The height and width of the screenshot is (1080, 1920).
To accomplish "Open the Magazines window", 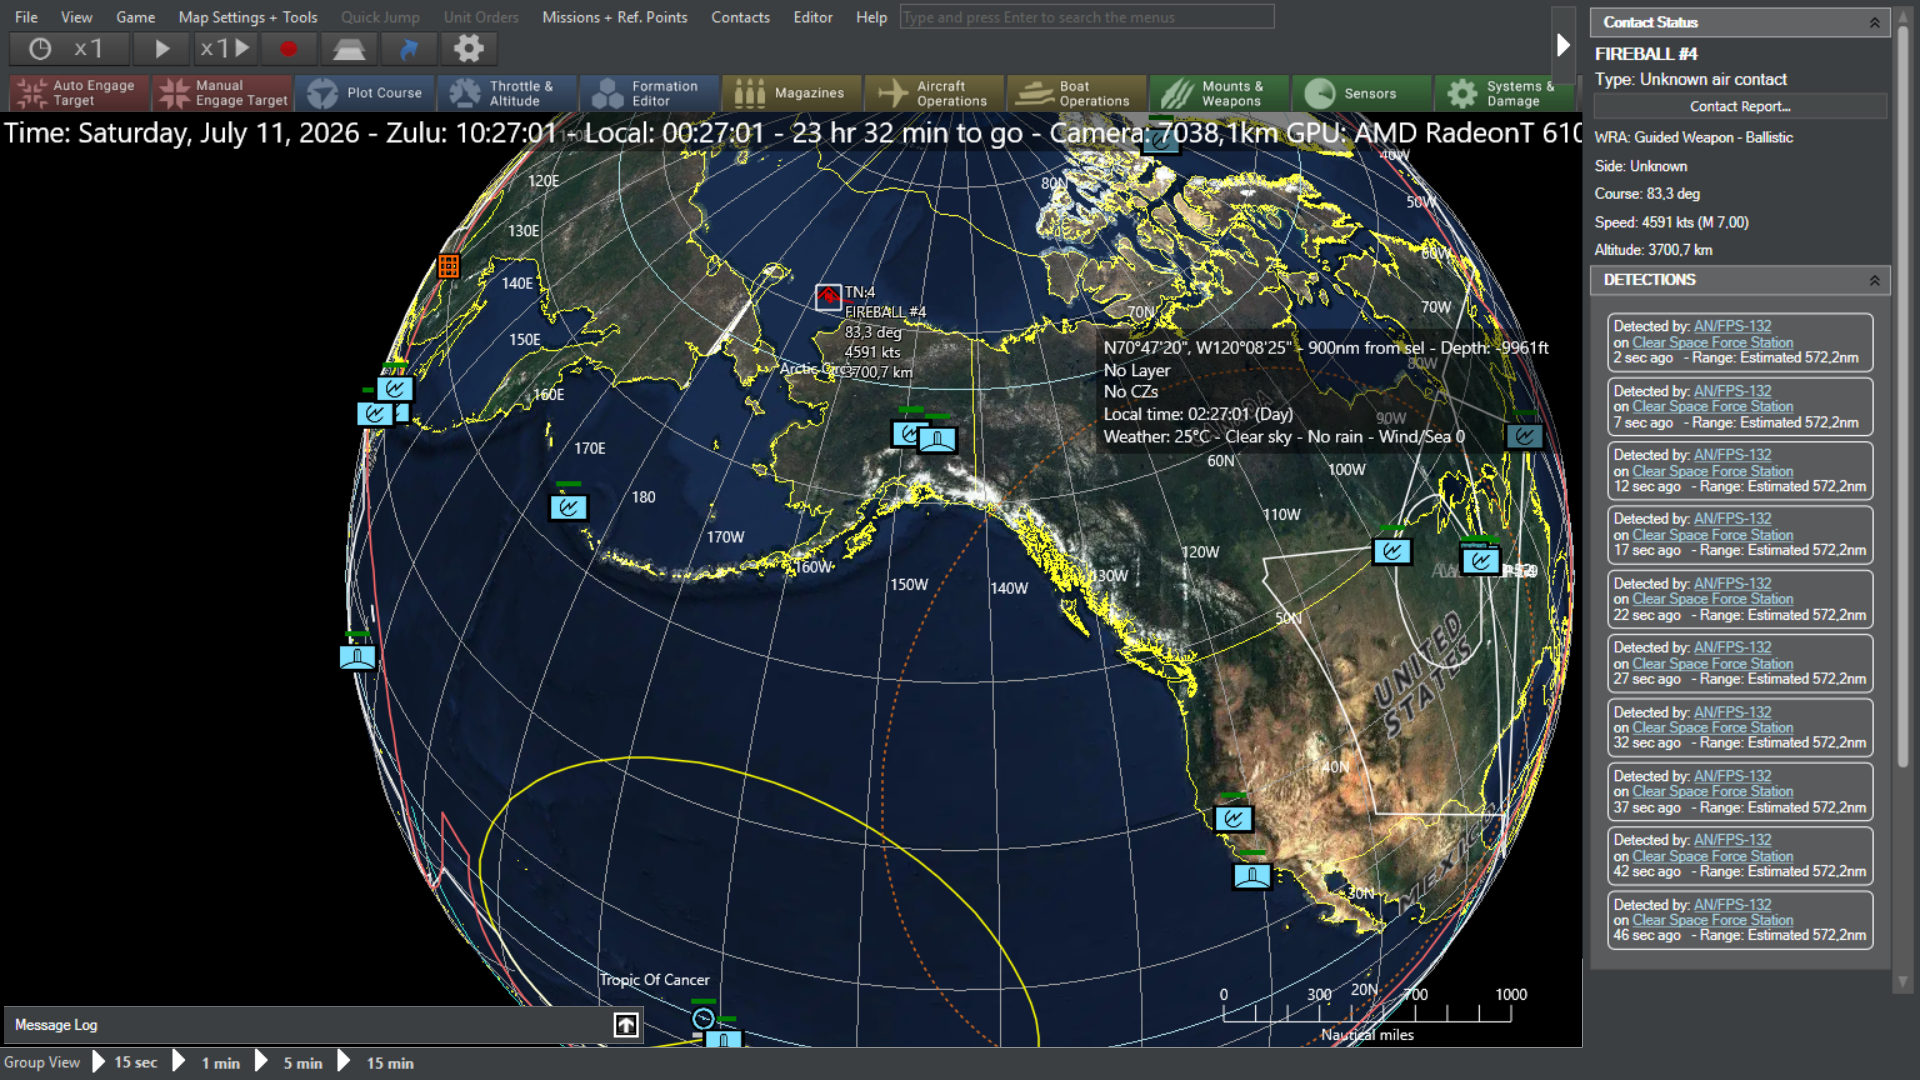I will [792, 93].
